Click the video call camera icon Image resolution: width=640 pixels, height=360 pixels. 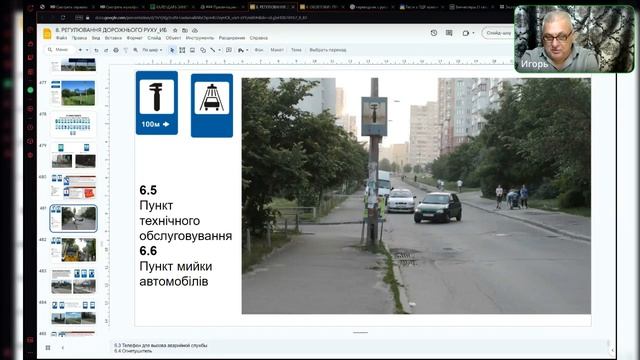[466, 33]
